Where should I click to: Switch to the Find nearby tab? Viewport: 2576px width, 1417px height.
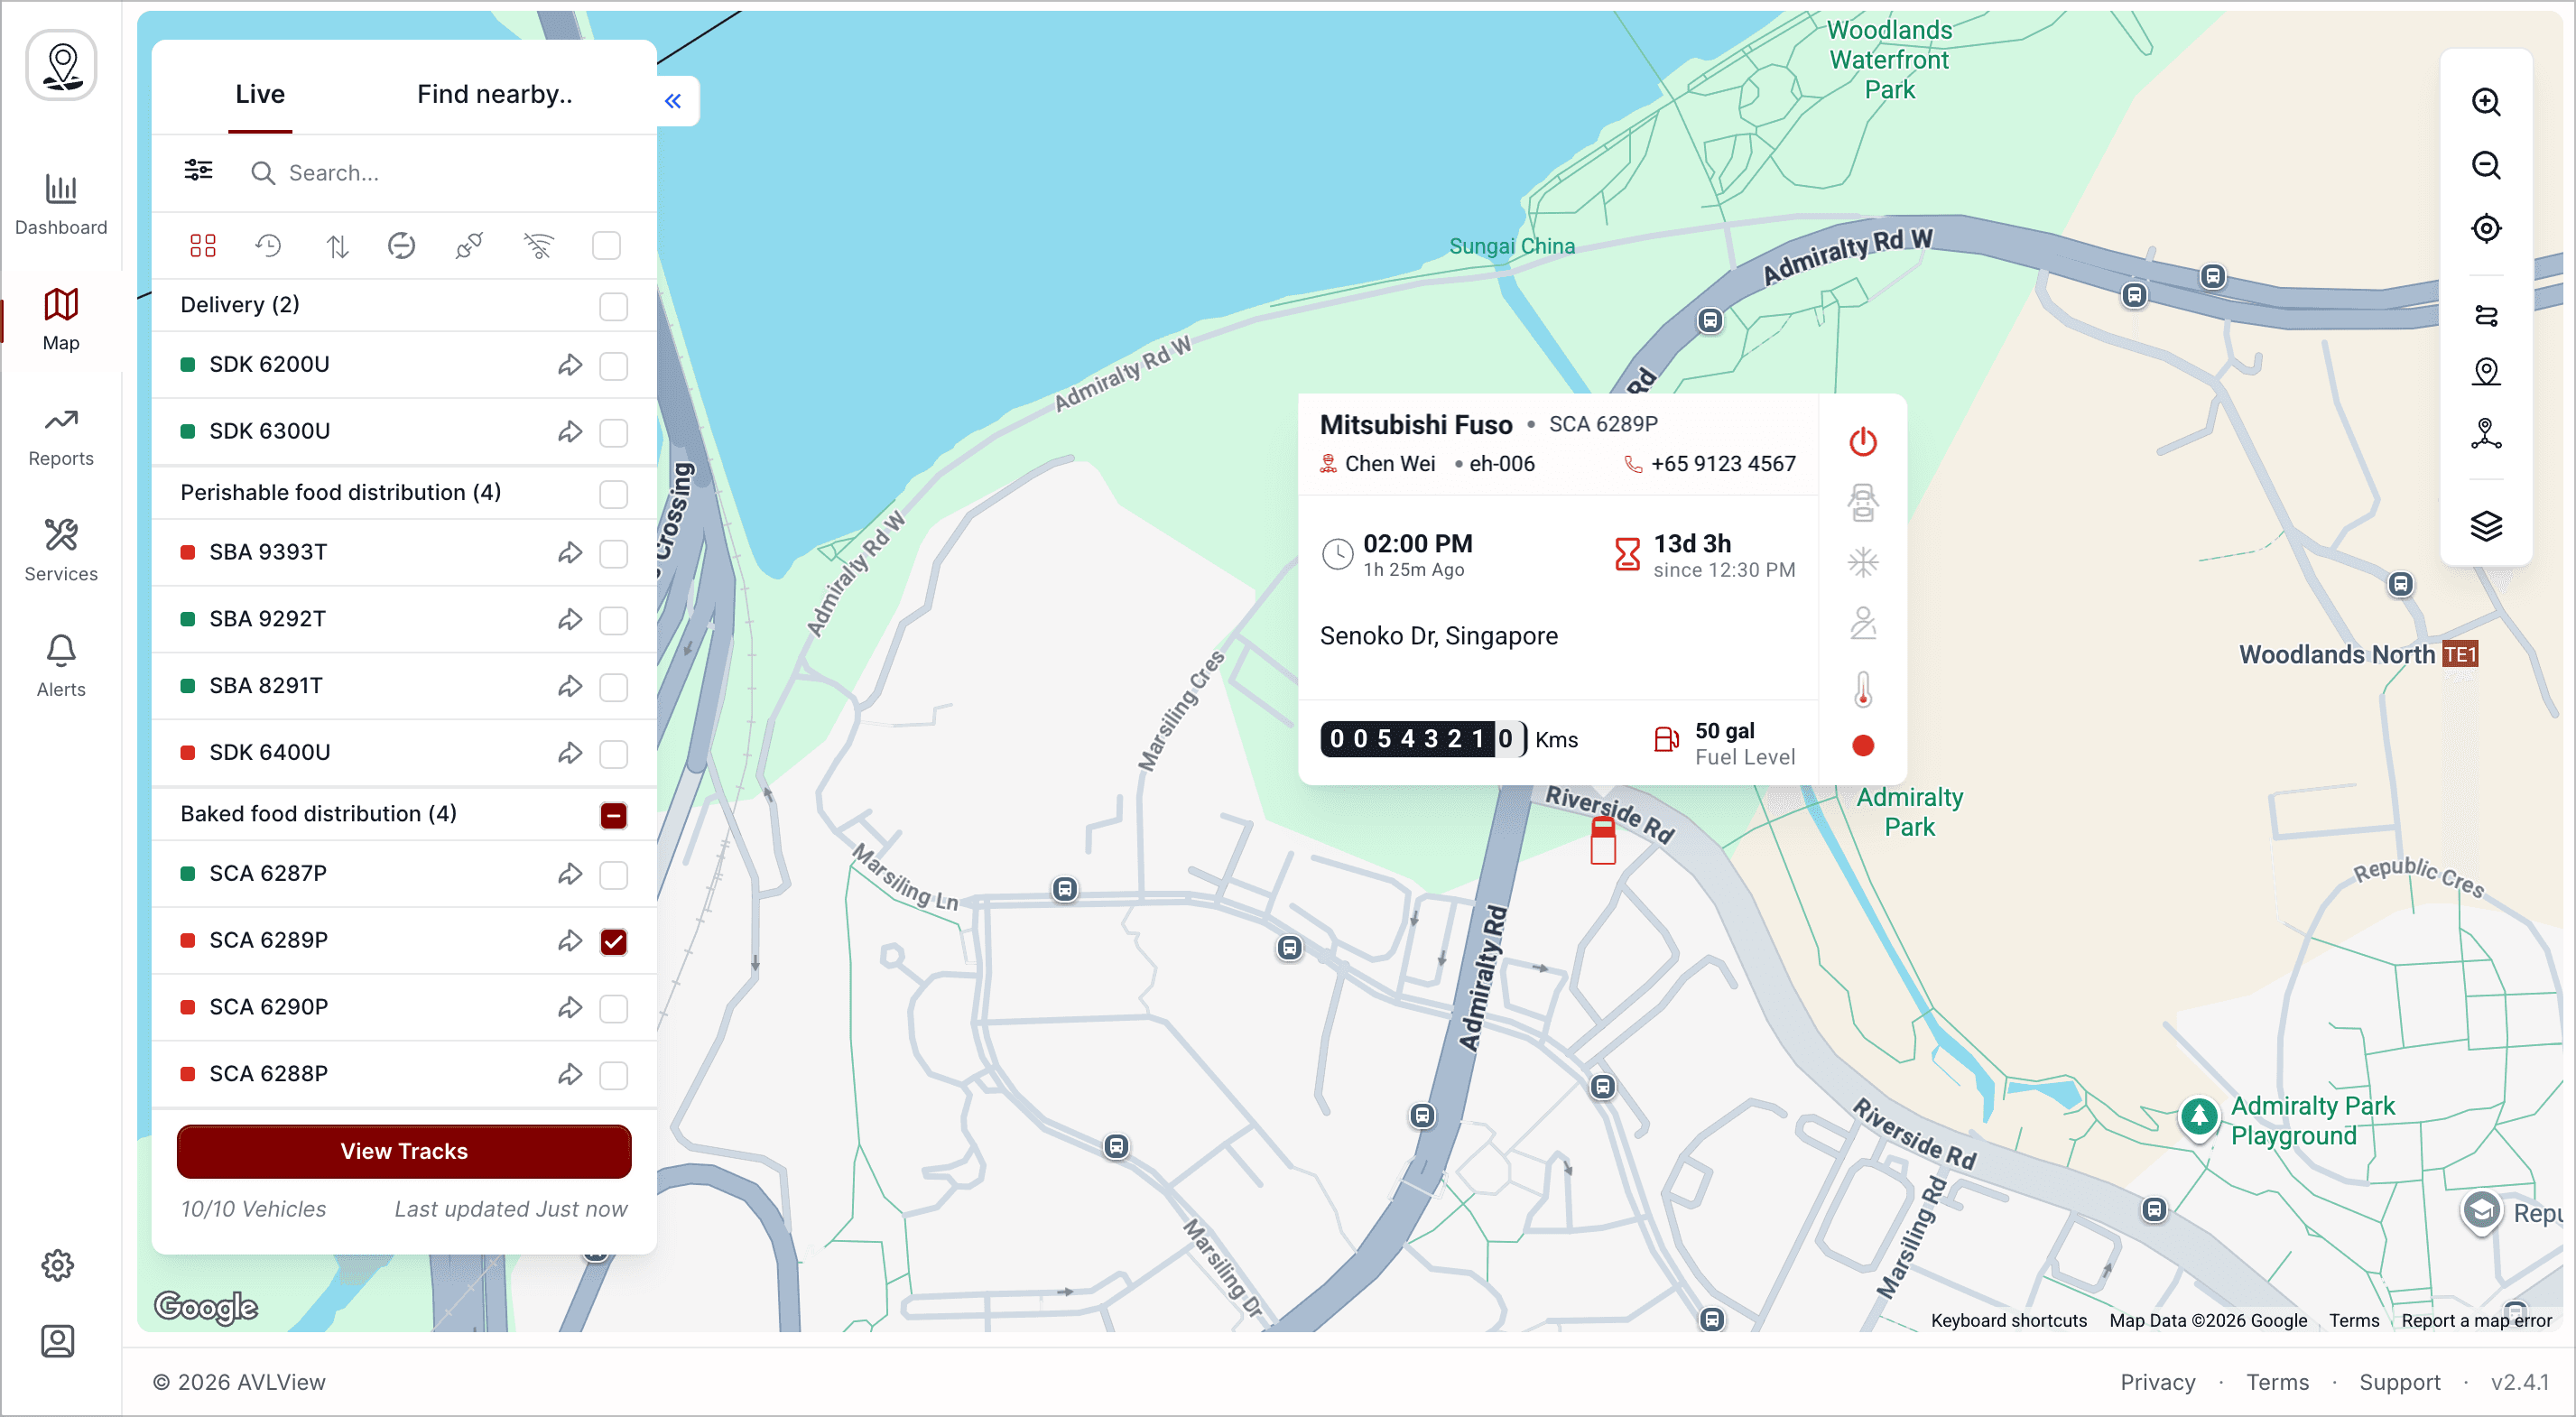(494, 94)
